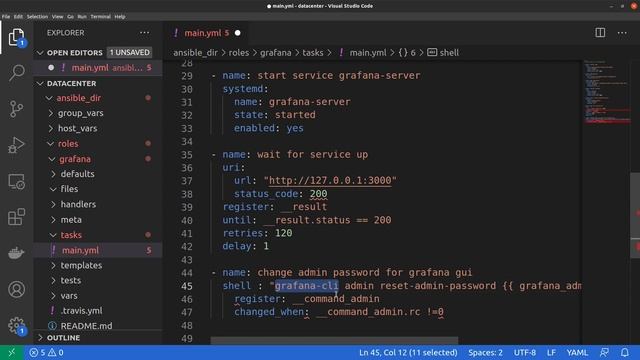This screenshot has height=360, width=640.
Task: Expand the templates folder
Action: click(x=53, y=265)
